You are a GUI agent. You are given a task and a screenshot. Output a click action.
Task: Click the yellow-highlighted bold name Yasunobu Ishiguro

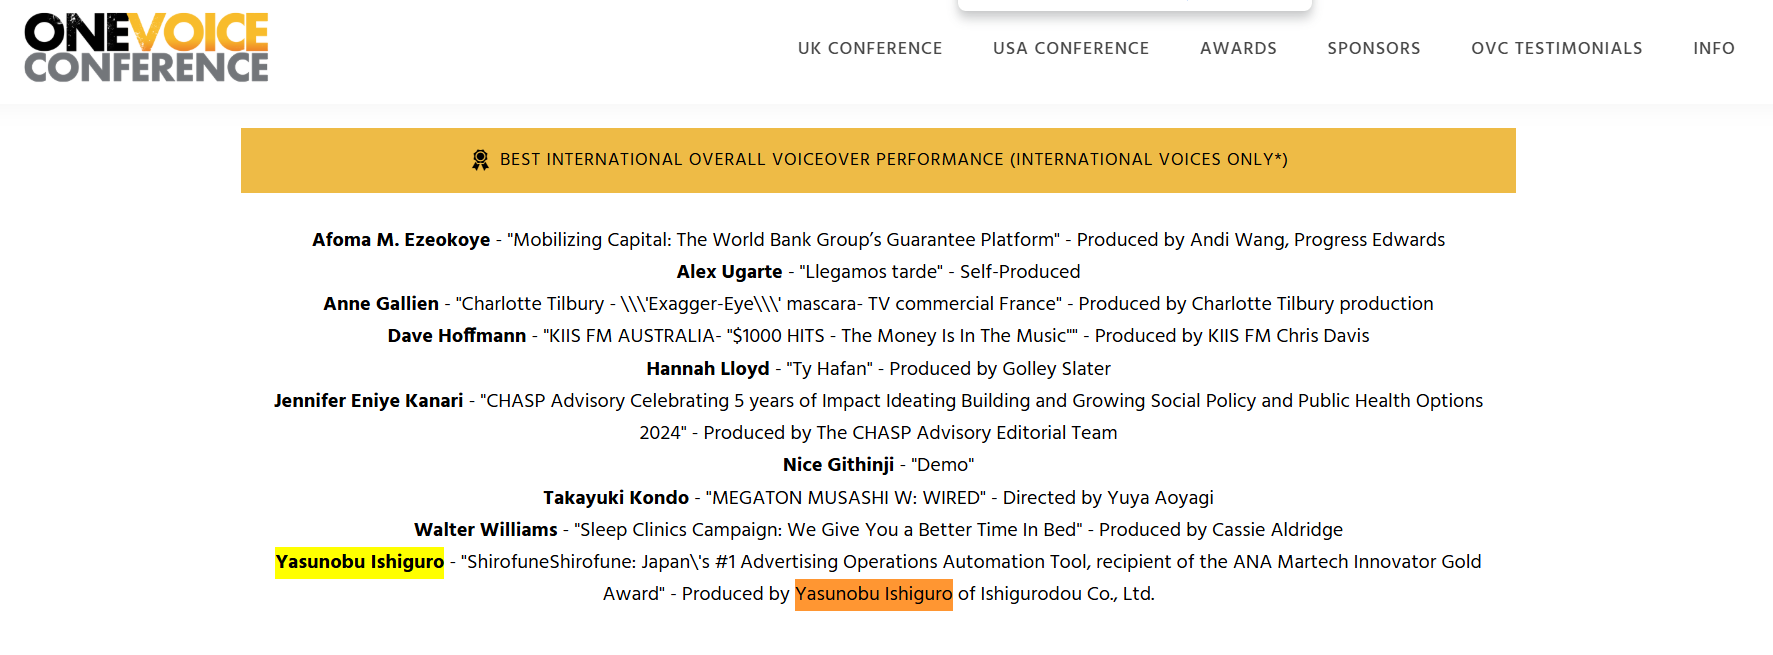coord(360,562)
